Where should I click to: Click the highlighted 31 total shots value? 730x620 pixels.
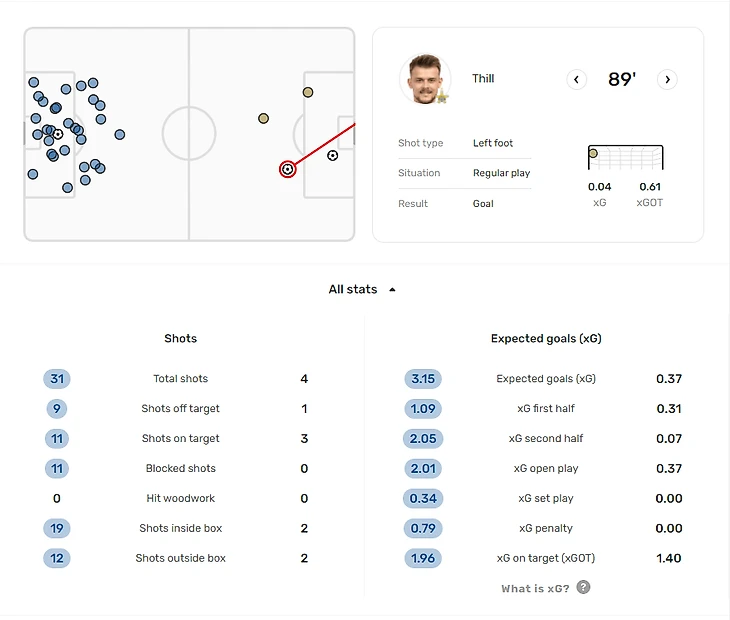click(57, 379)
